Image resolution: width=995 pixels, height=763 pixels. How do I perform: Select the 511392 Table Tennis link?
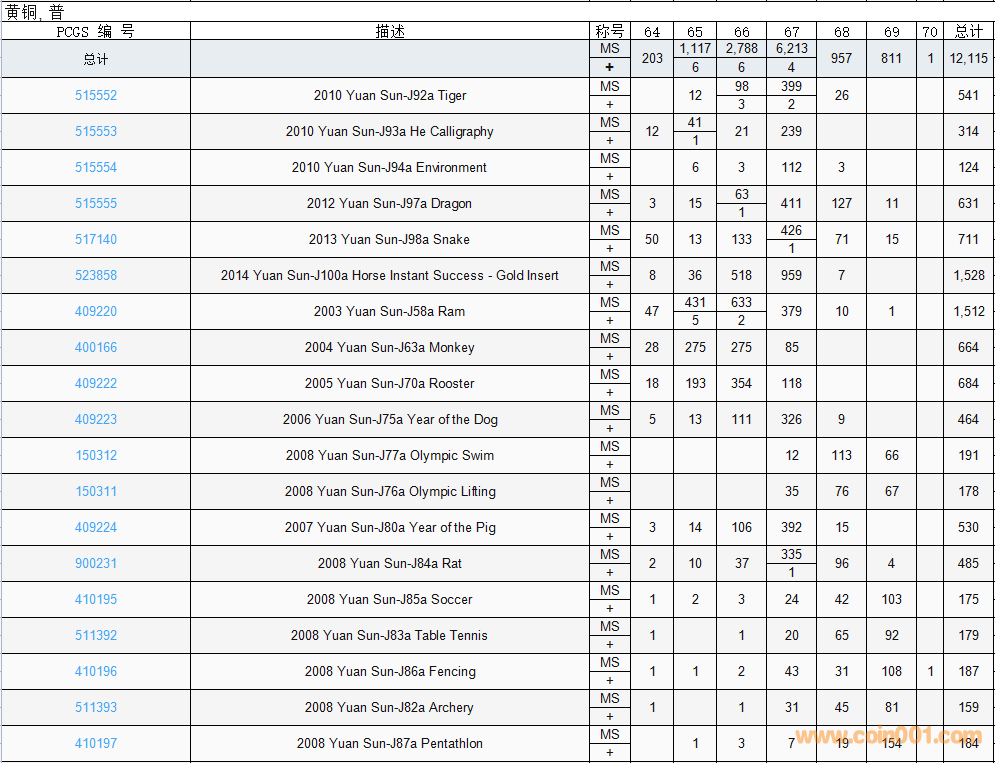pos(96,636)
